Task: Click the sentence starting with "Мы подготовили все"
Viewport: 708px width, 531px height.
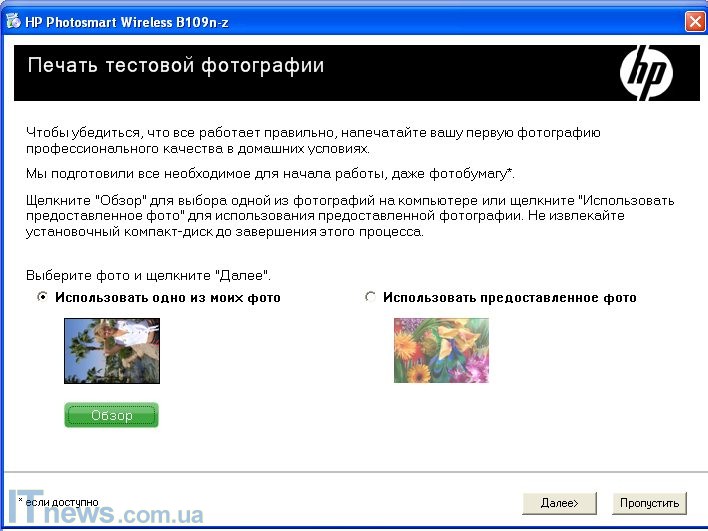Action: (270, 174)
